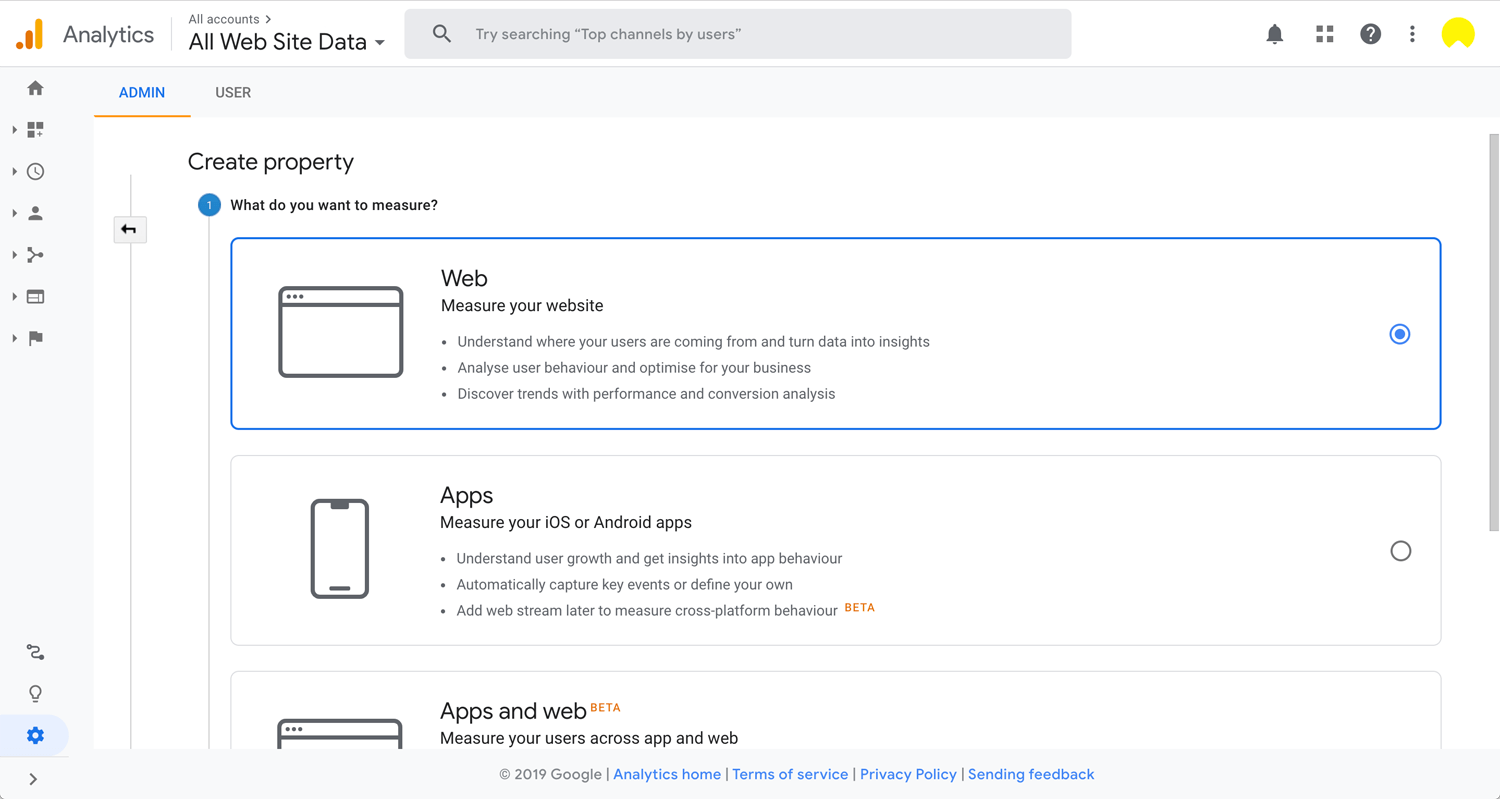
Task: Expand the Audience sidebar arrow
Action: 14,213
